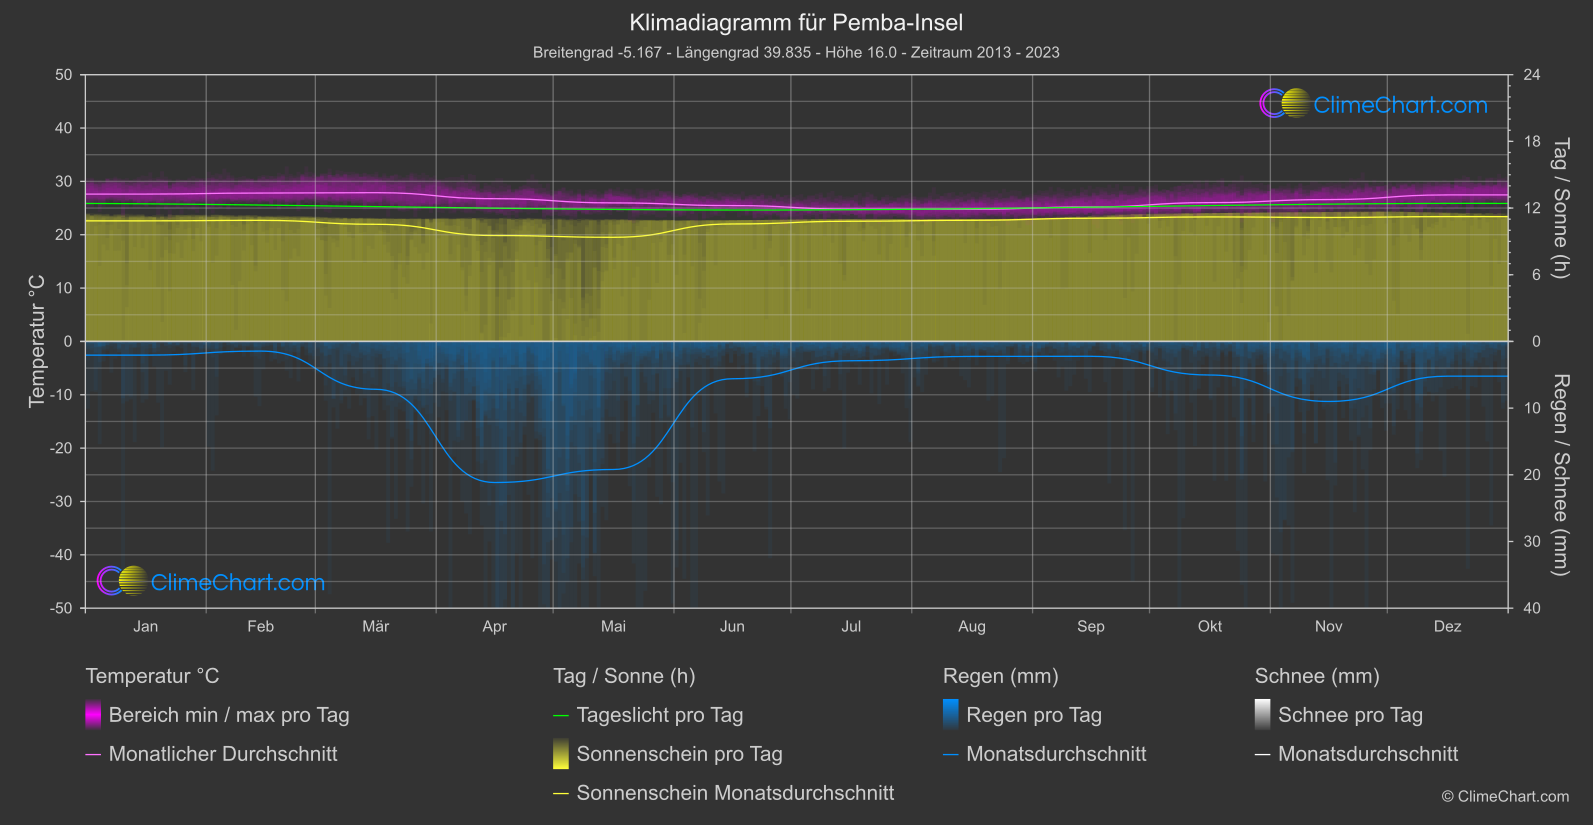Click the ClimeChart logo icon top right
The image size is (1593, 825).
(1284, 104)
